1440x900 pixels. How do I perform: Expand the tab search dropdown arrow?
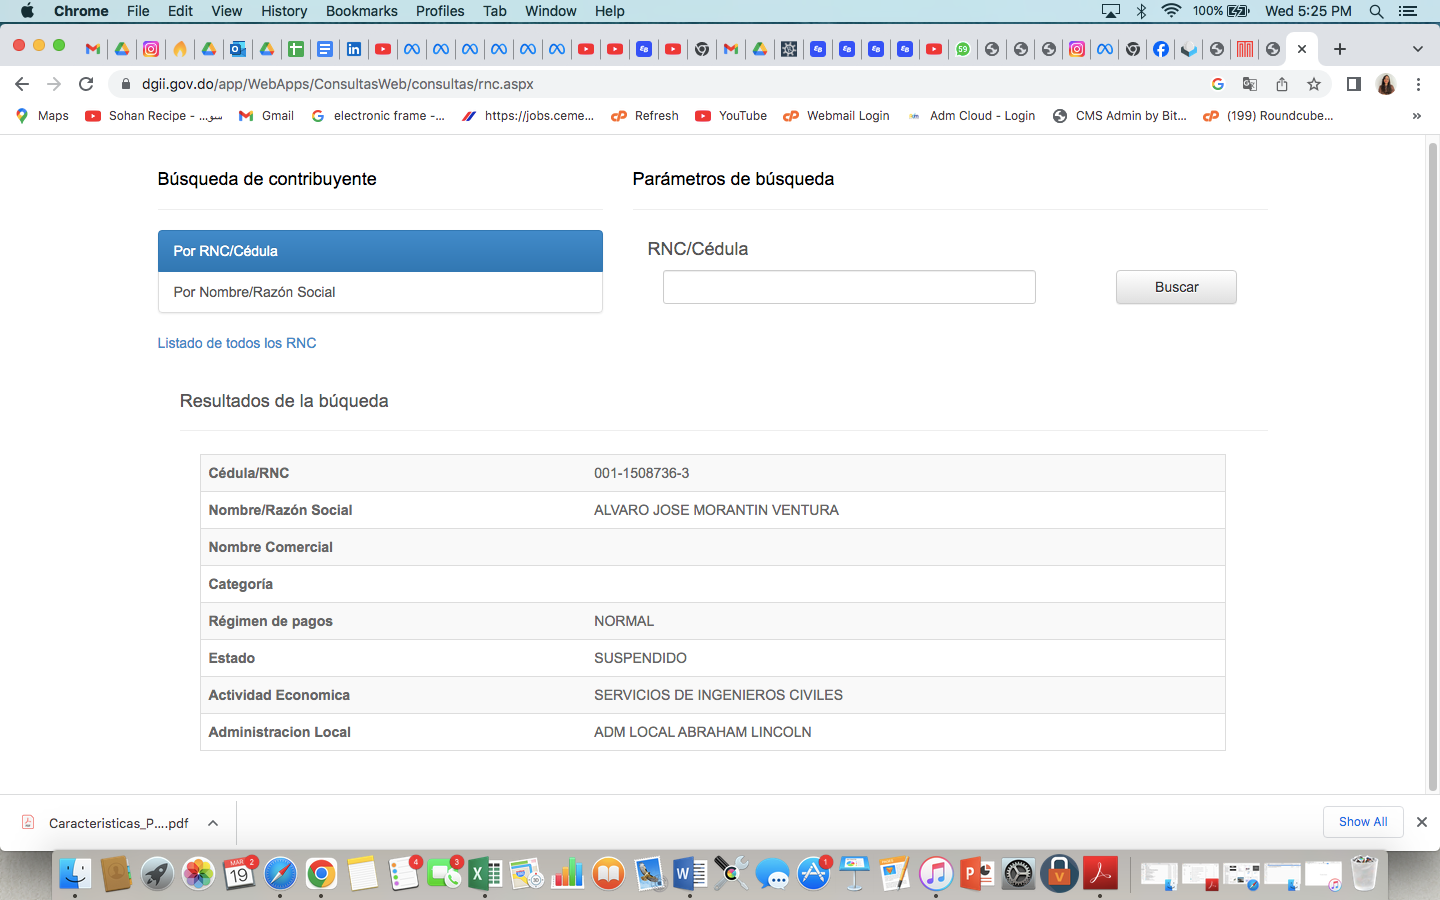point(1417,49)
